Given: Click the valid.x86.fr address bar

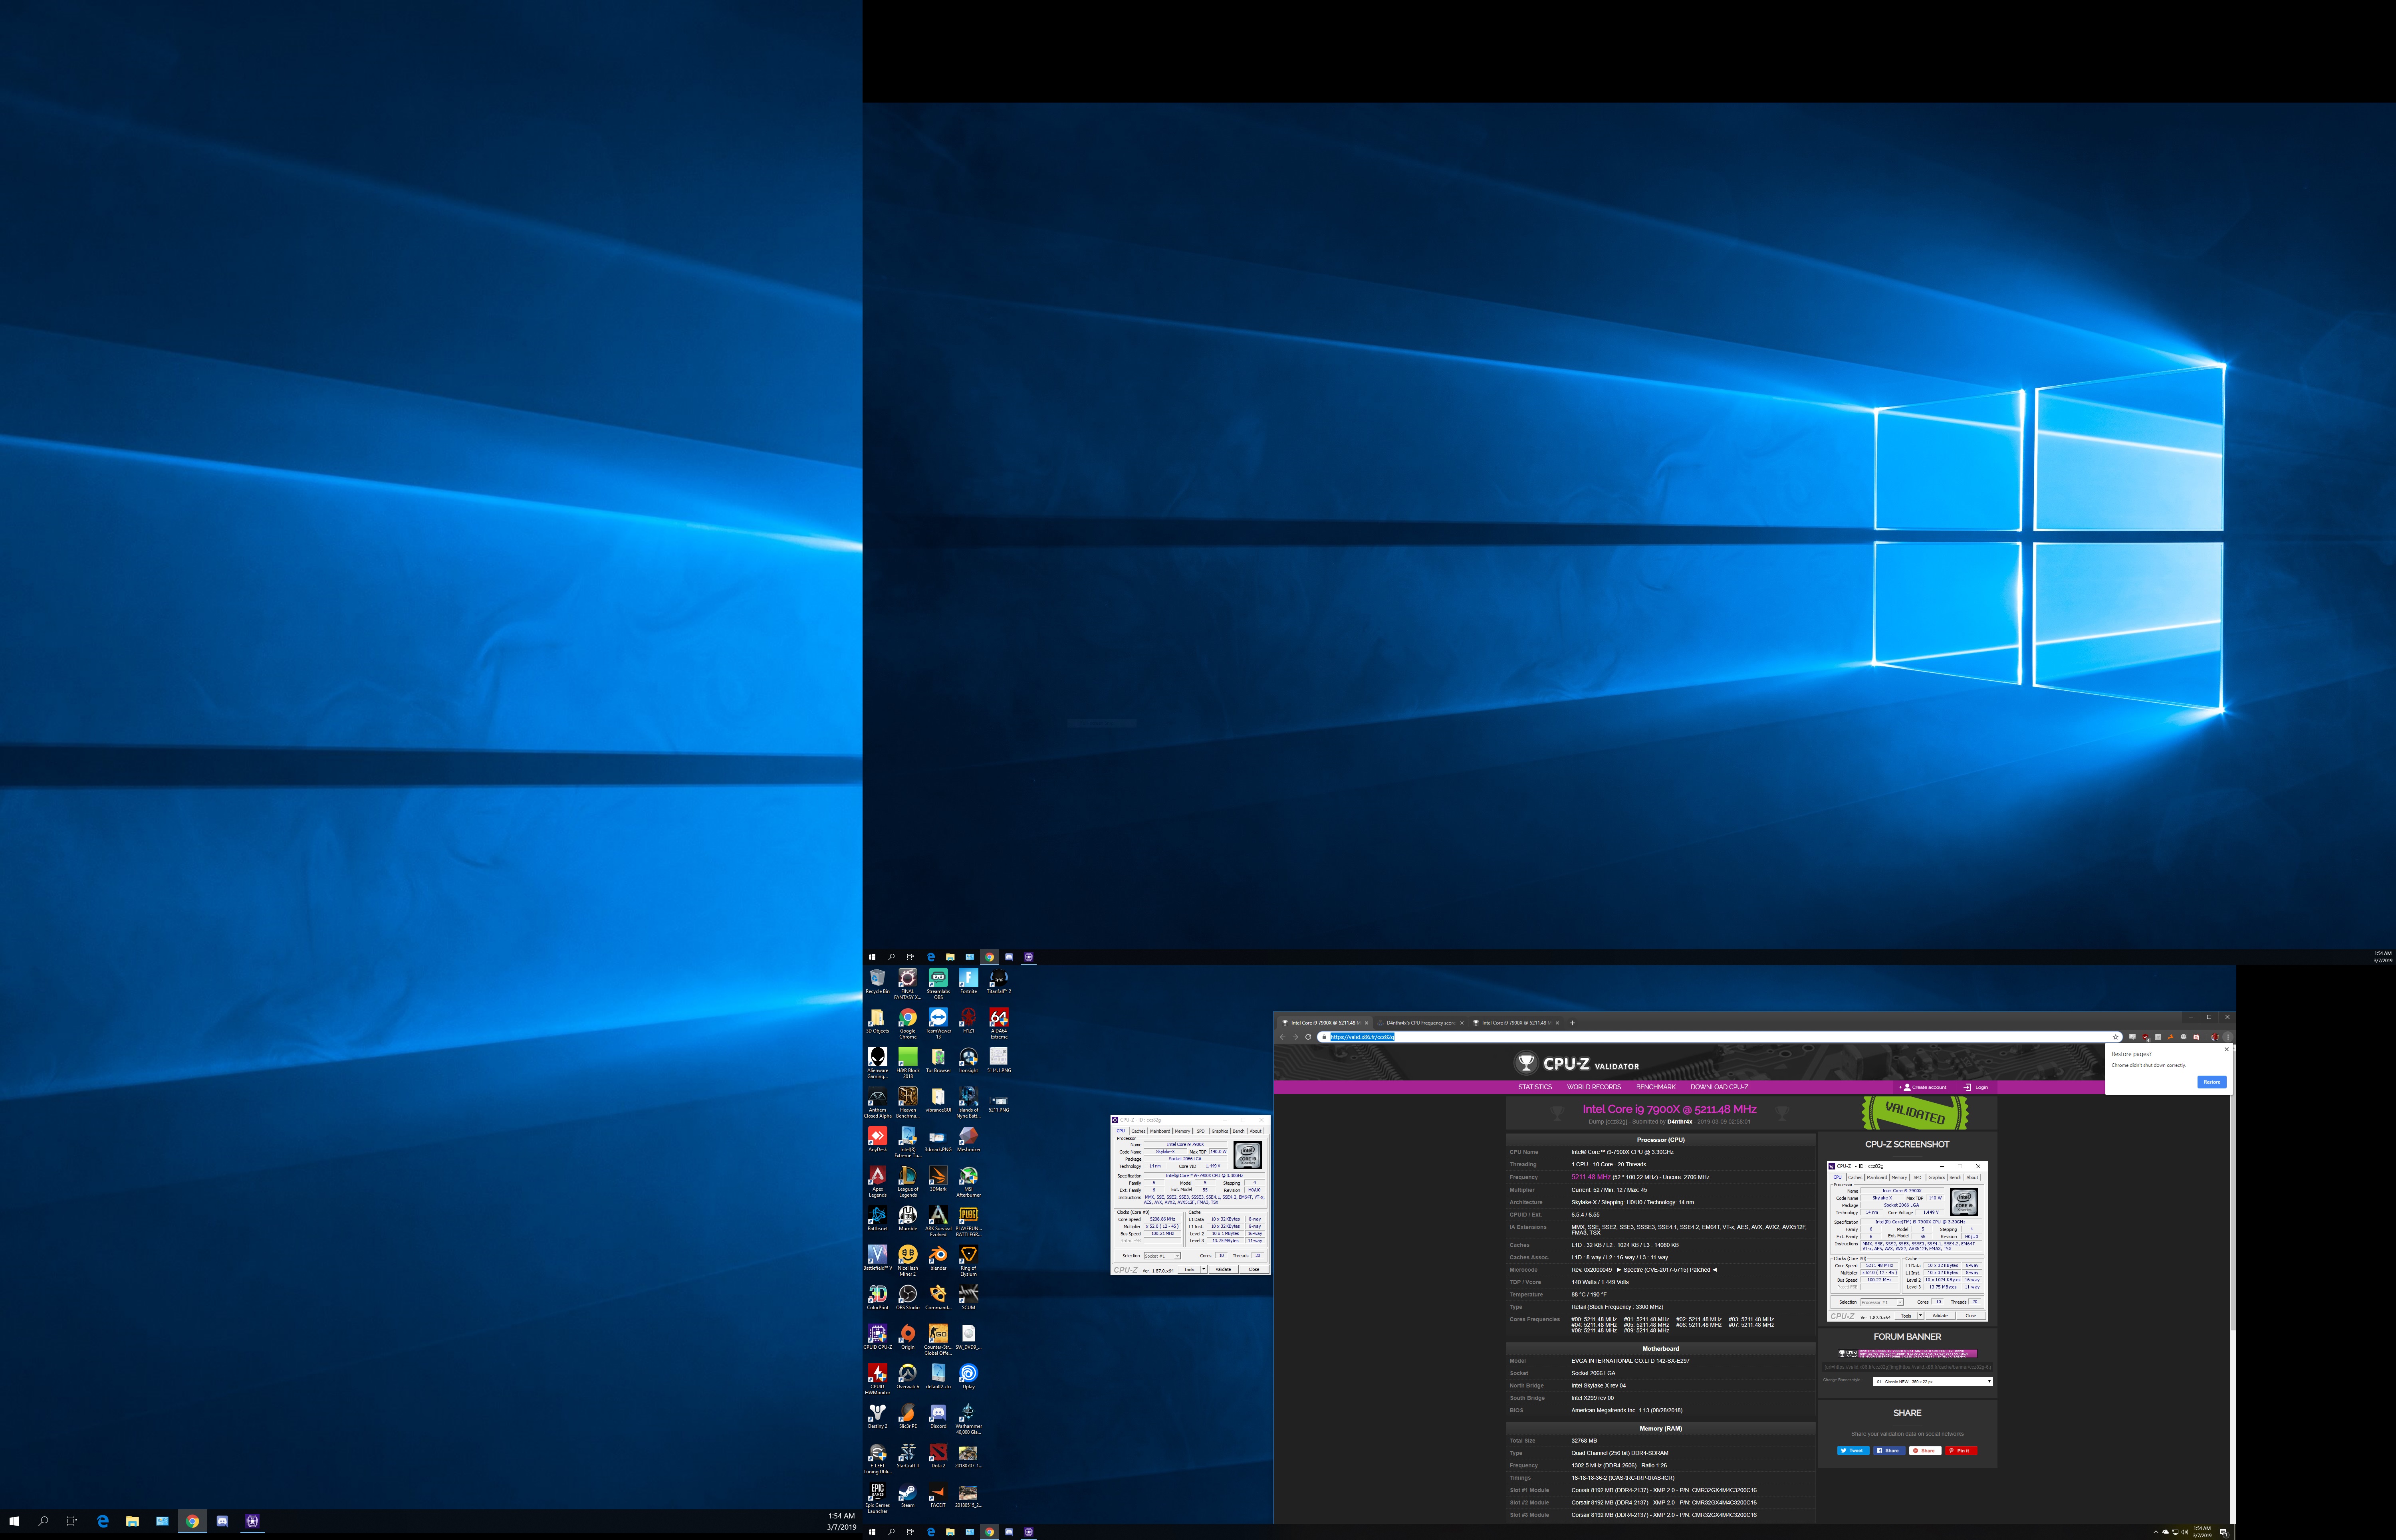Looking at the screenshot, I should (1720, 1037).
